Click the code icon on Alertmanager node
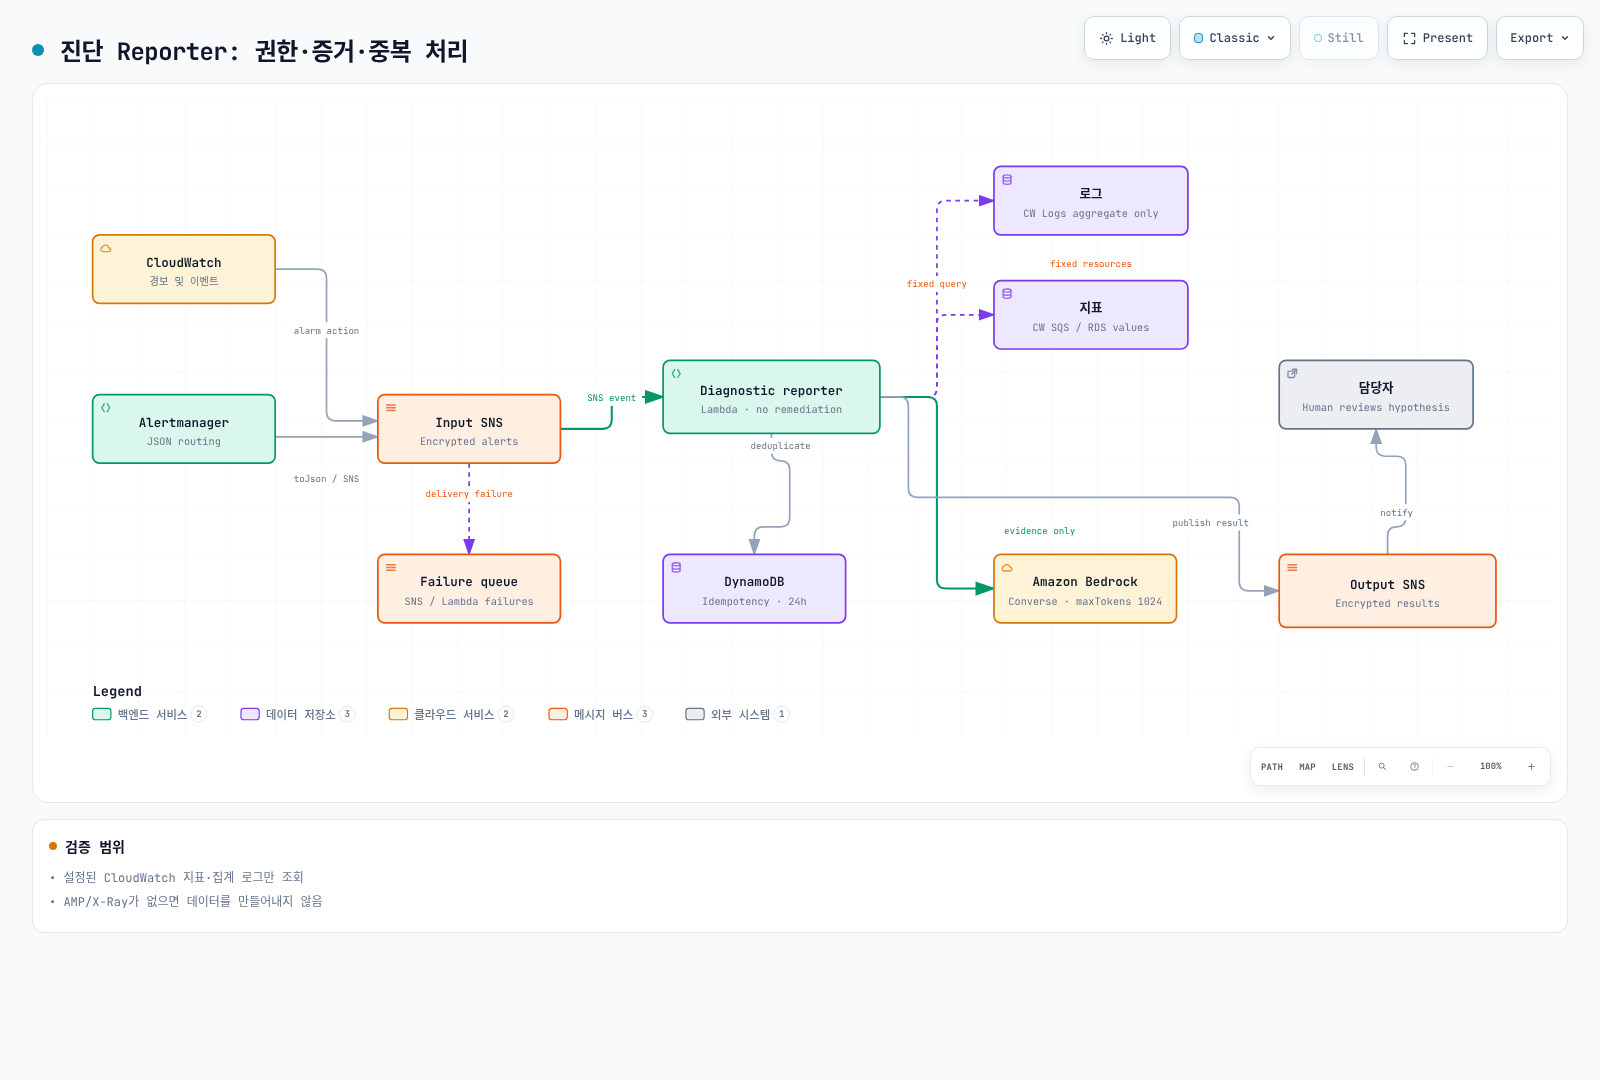 [106, 408]
